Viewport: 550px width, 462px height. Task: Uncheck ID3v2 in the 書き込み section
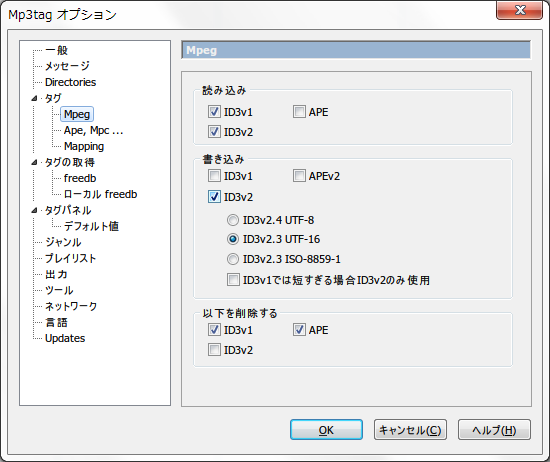pyautogui.click(x=214, y=197)
